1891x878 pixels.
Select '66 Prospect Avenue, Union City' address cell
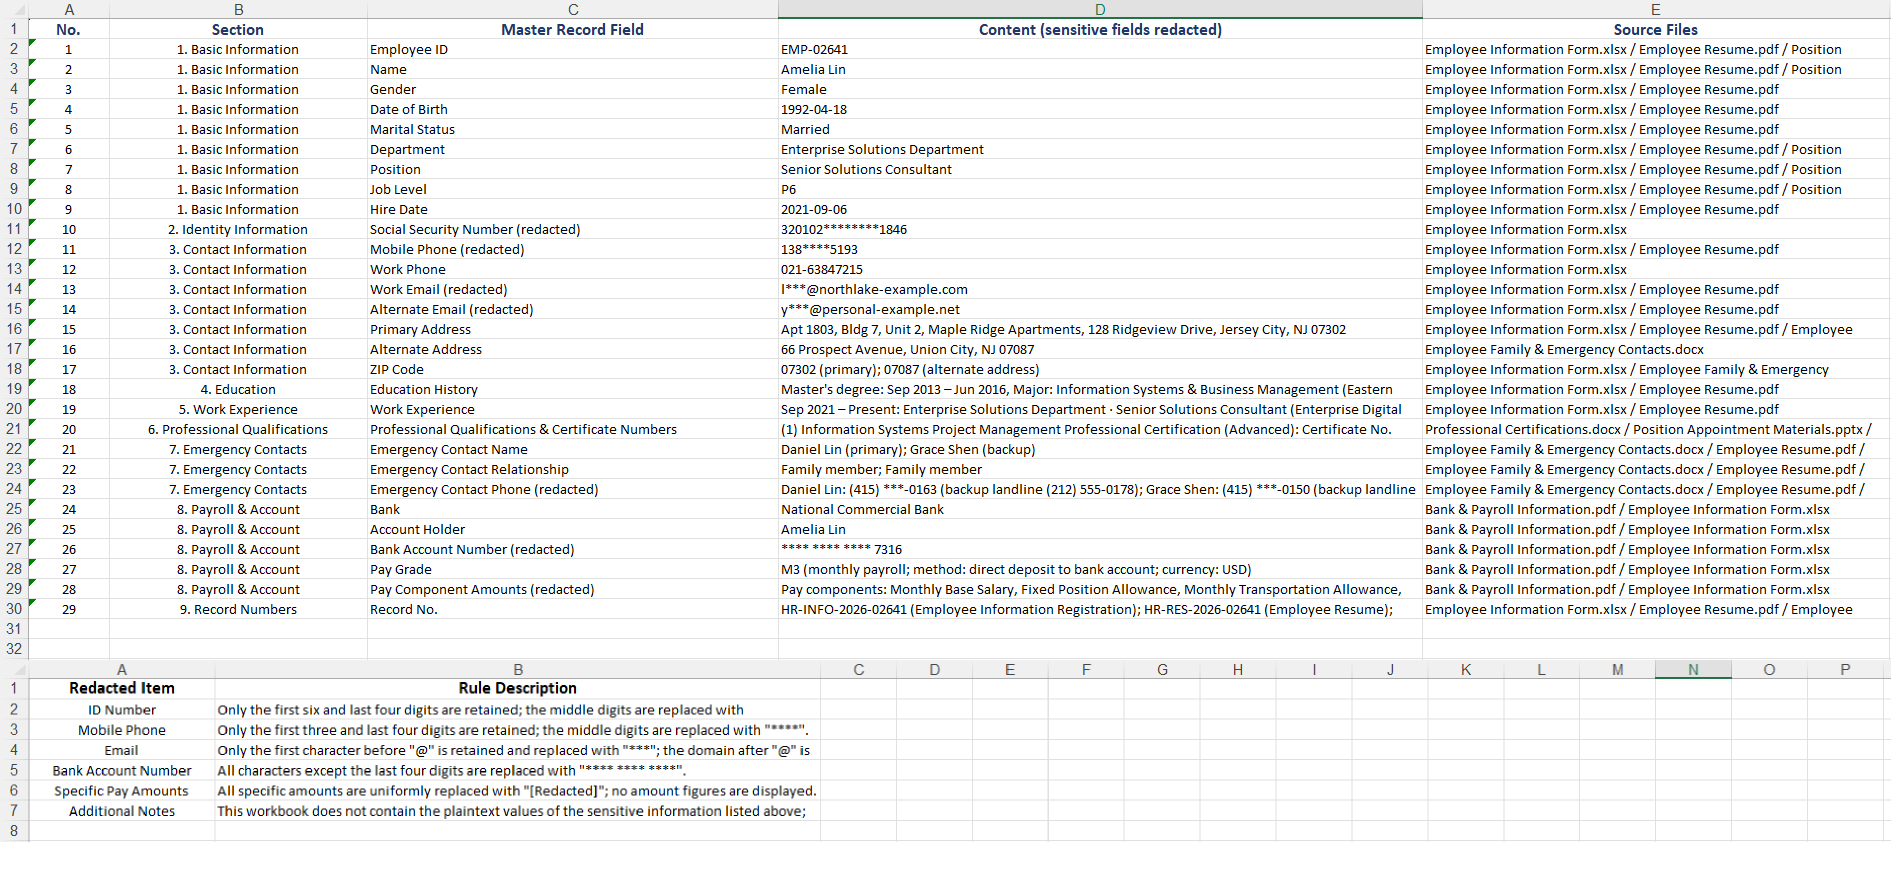[1100, 349]
